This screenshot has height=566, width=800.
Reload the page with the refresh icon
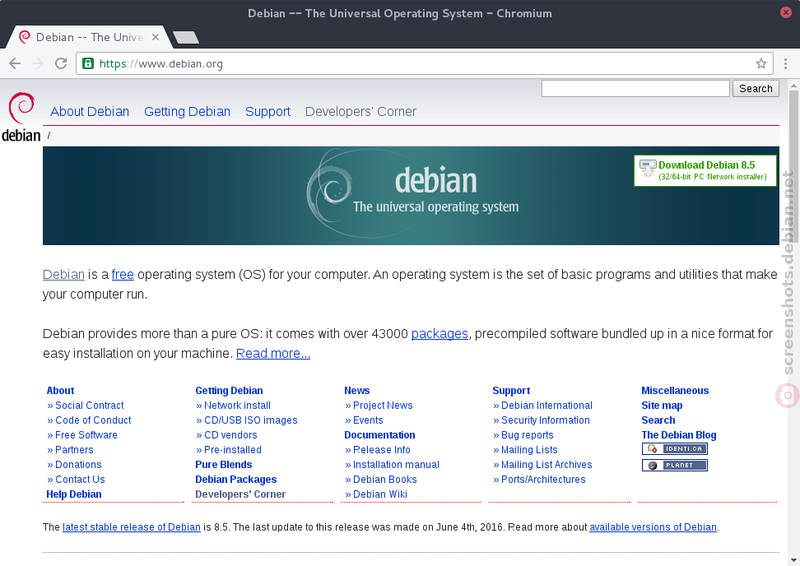[61, 64]
